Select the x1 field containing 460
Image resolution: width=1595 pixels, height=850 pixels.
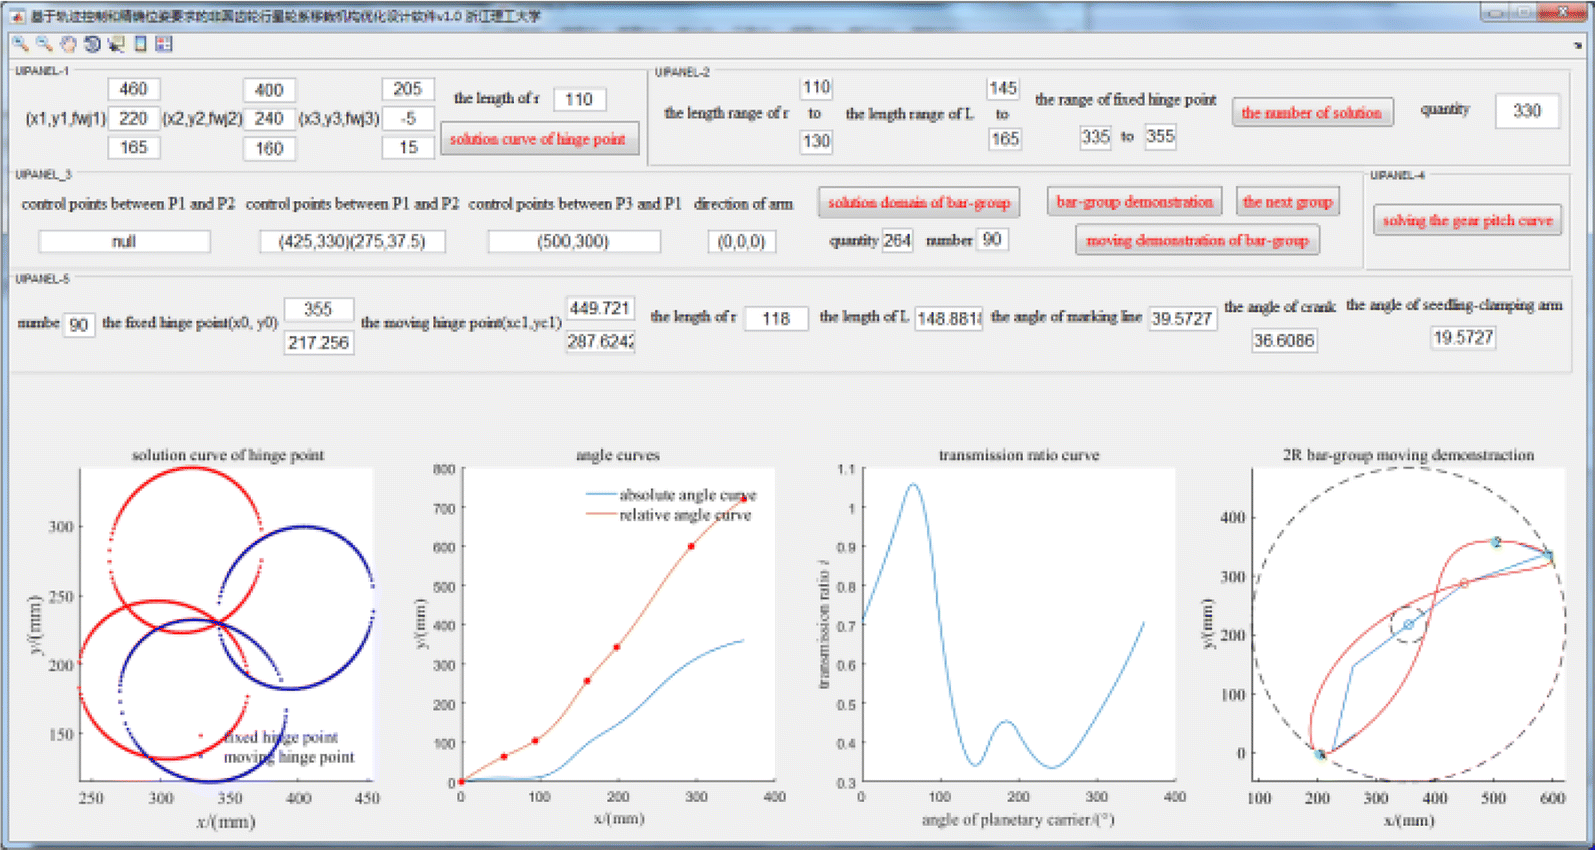[133, 89]
